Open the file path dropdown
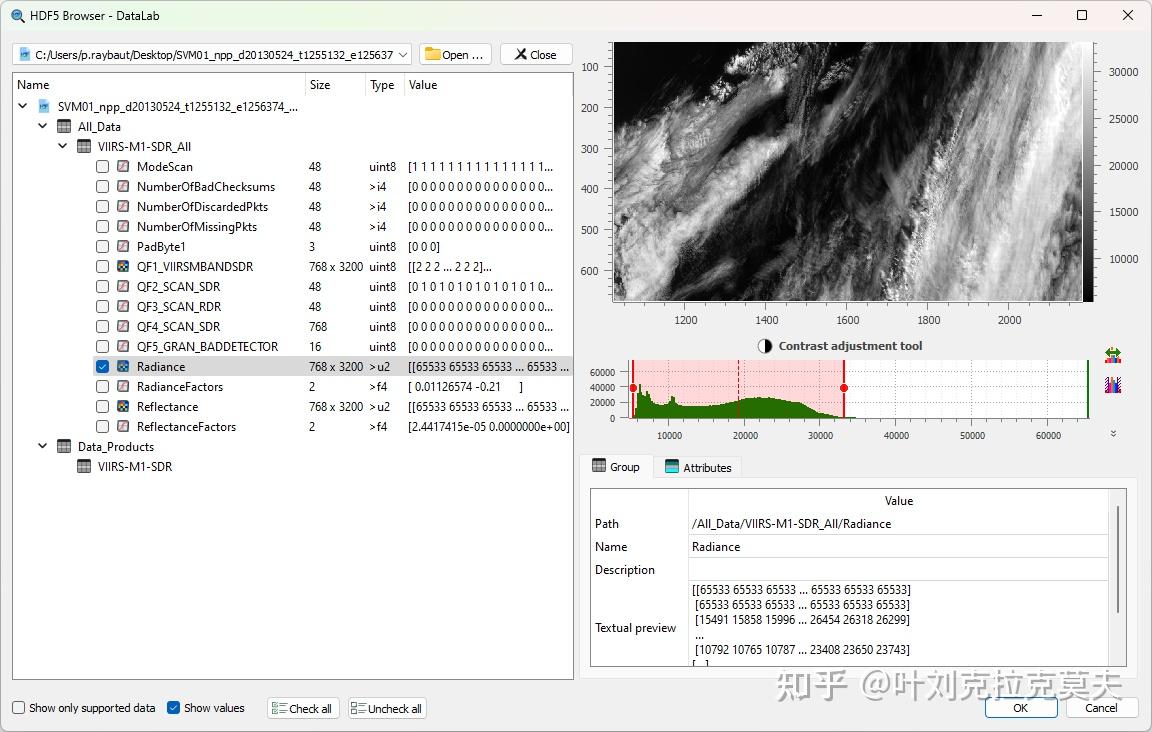1152x732 pixels. [x=403, y=55]
